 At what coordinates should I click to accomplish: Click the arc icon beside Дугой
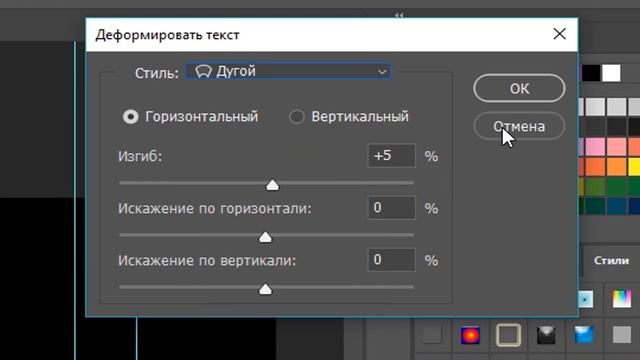(203, 72)
